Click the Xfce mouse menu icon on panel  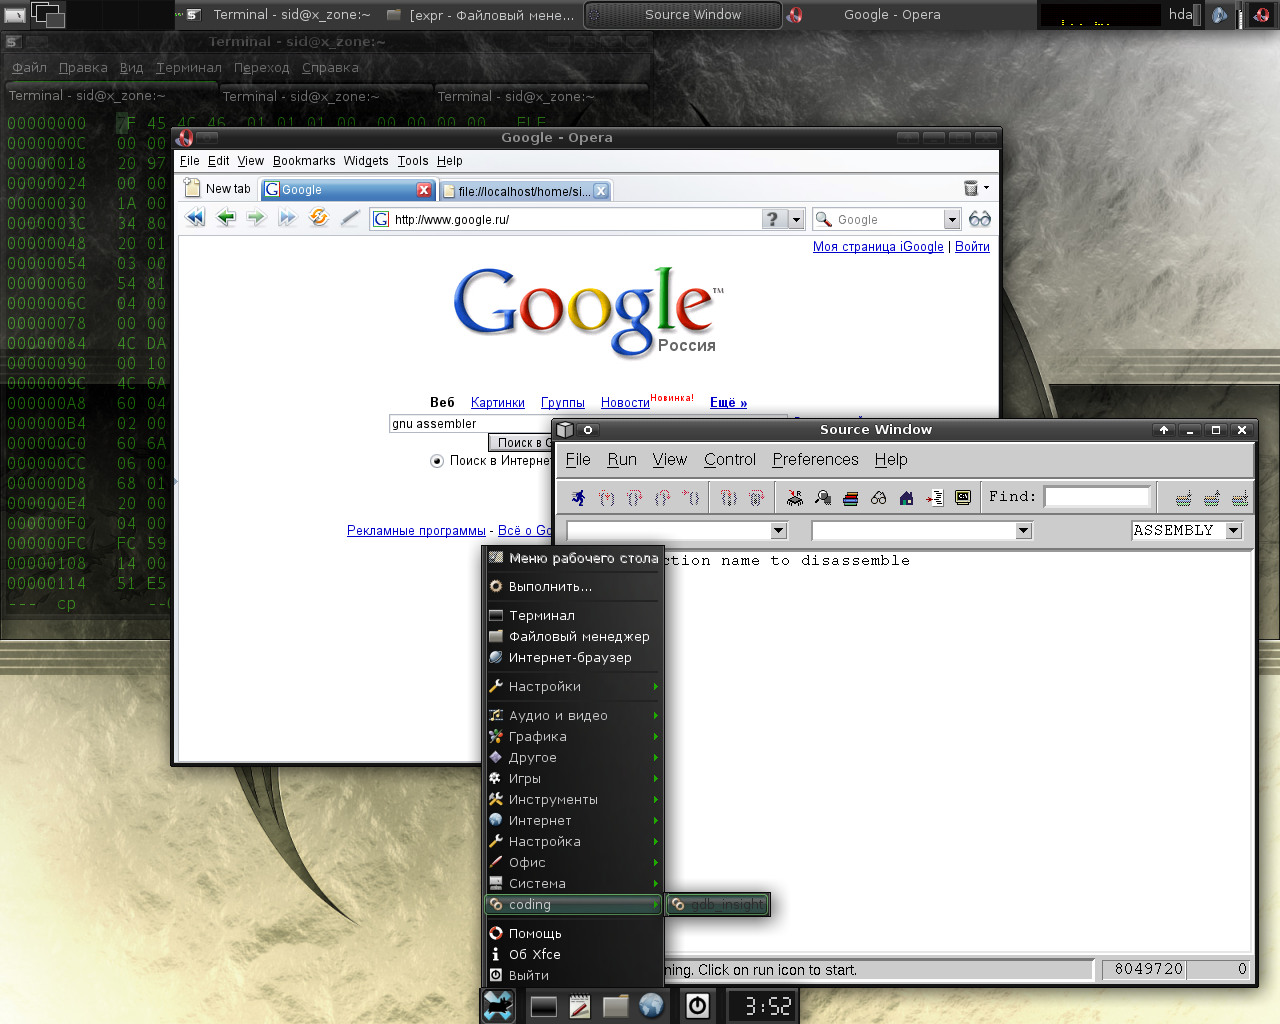pos(498,1006)
